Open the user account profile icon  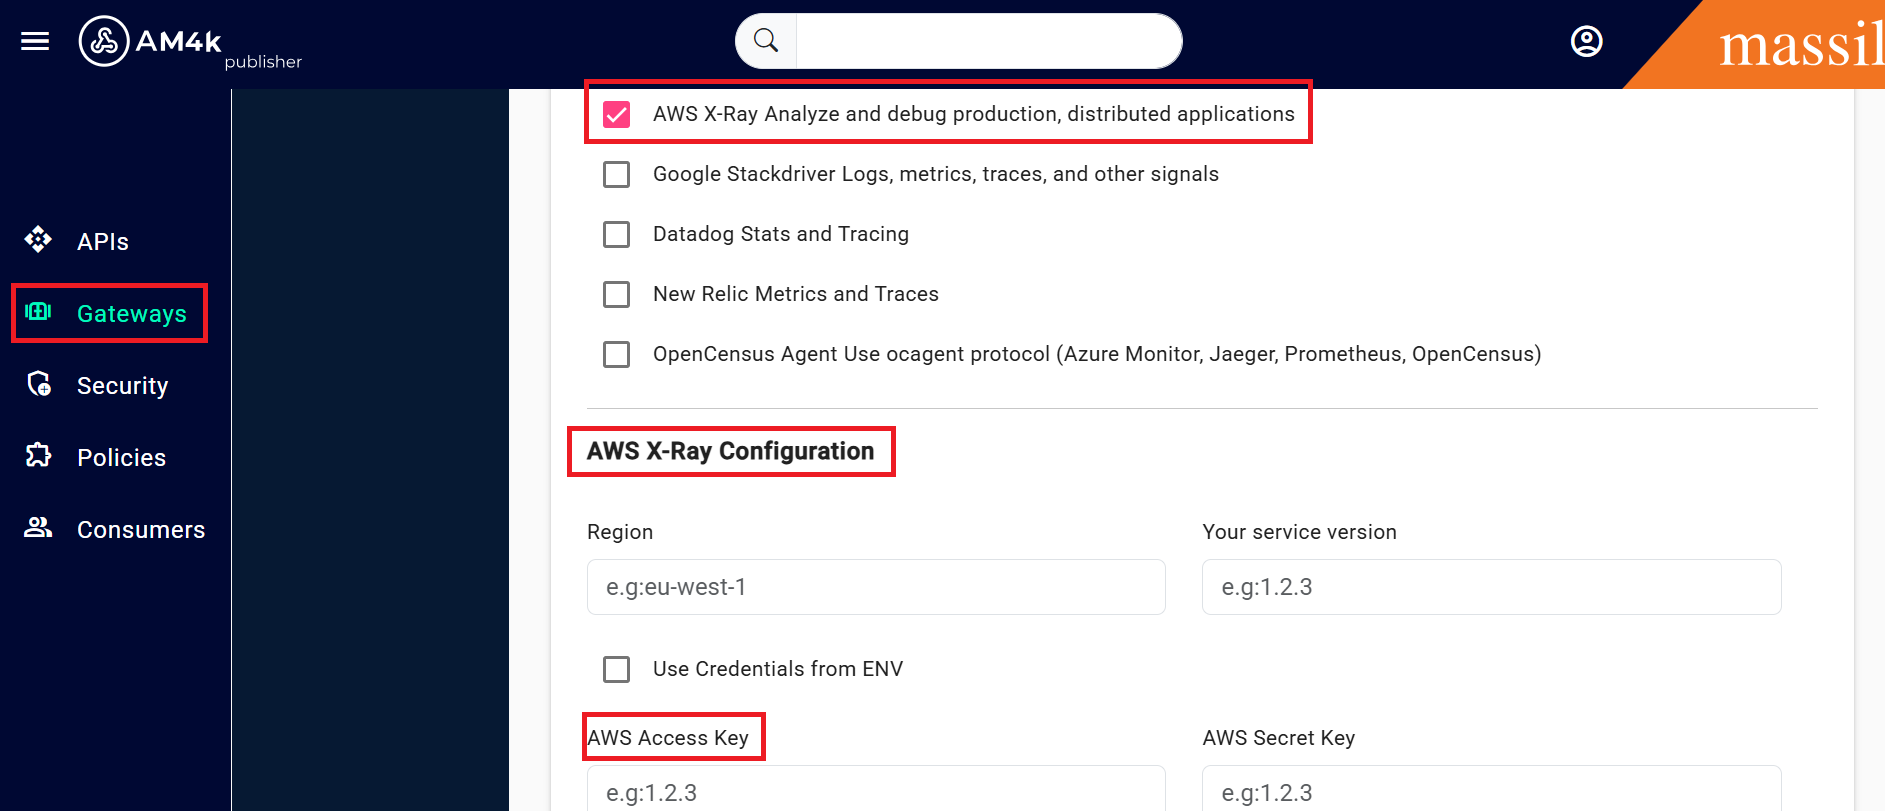(1586, 41)
